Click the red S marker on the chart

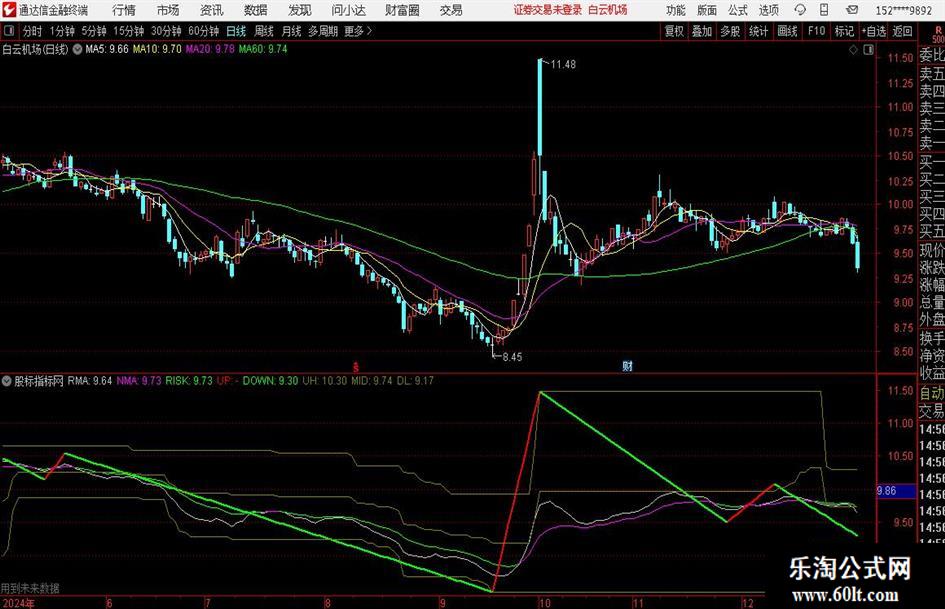(x=356, y=367)
